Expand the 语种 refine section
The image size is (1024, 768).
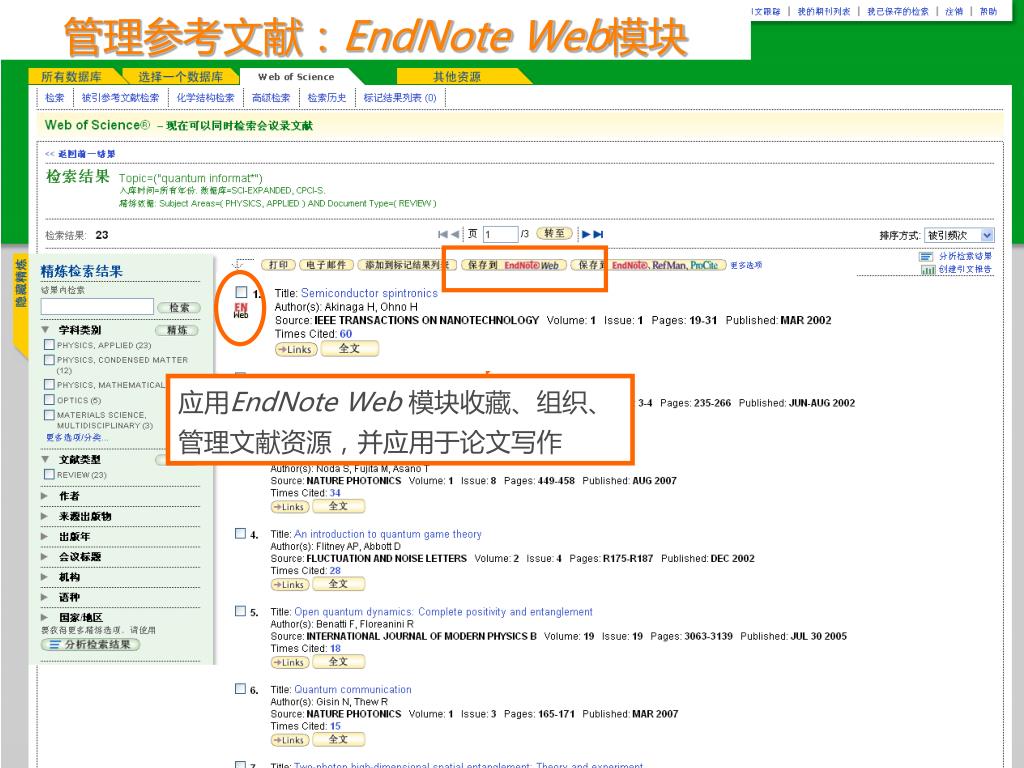44,597
